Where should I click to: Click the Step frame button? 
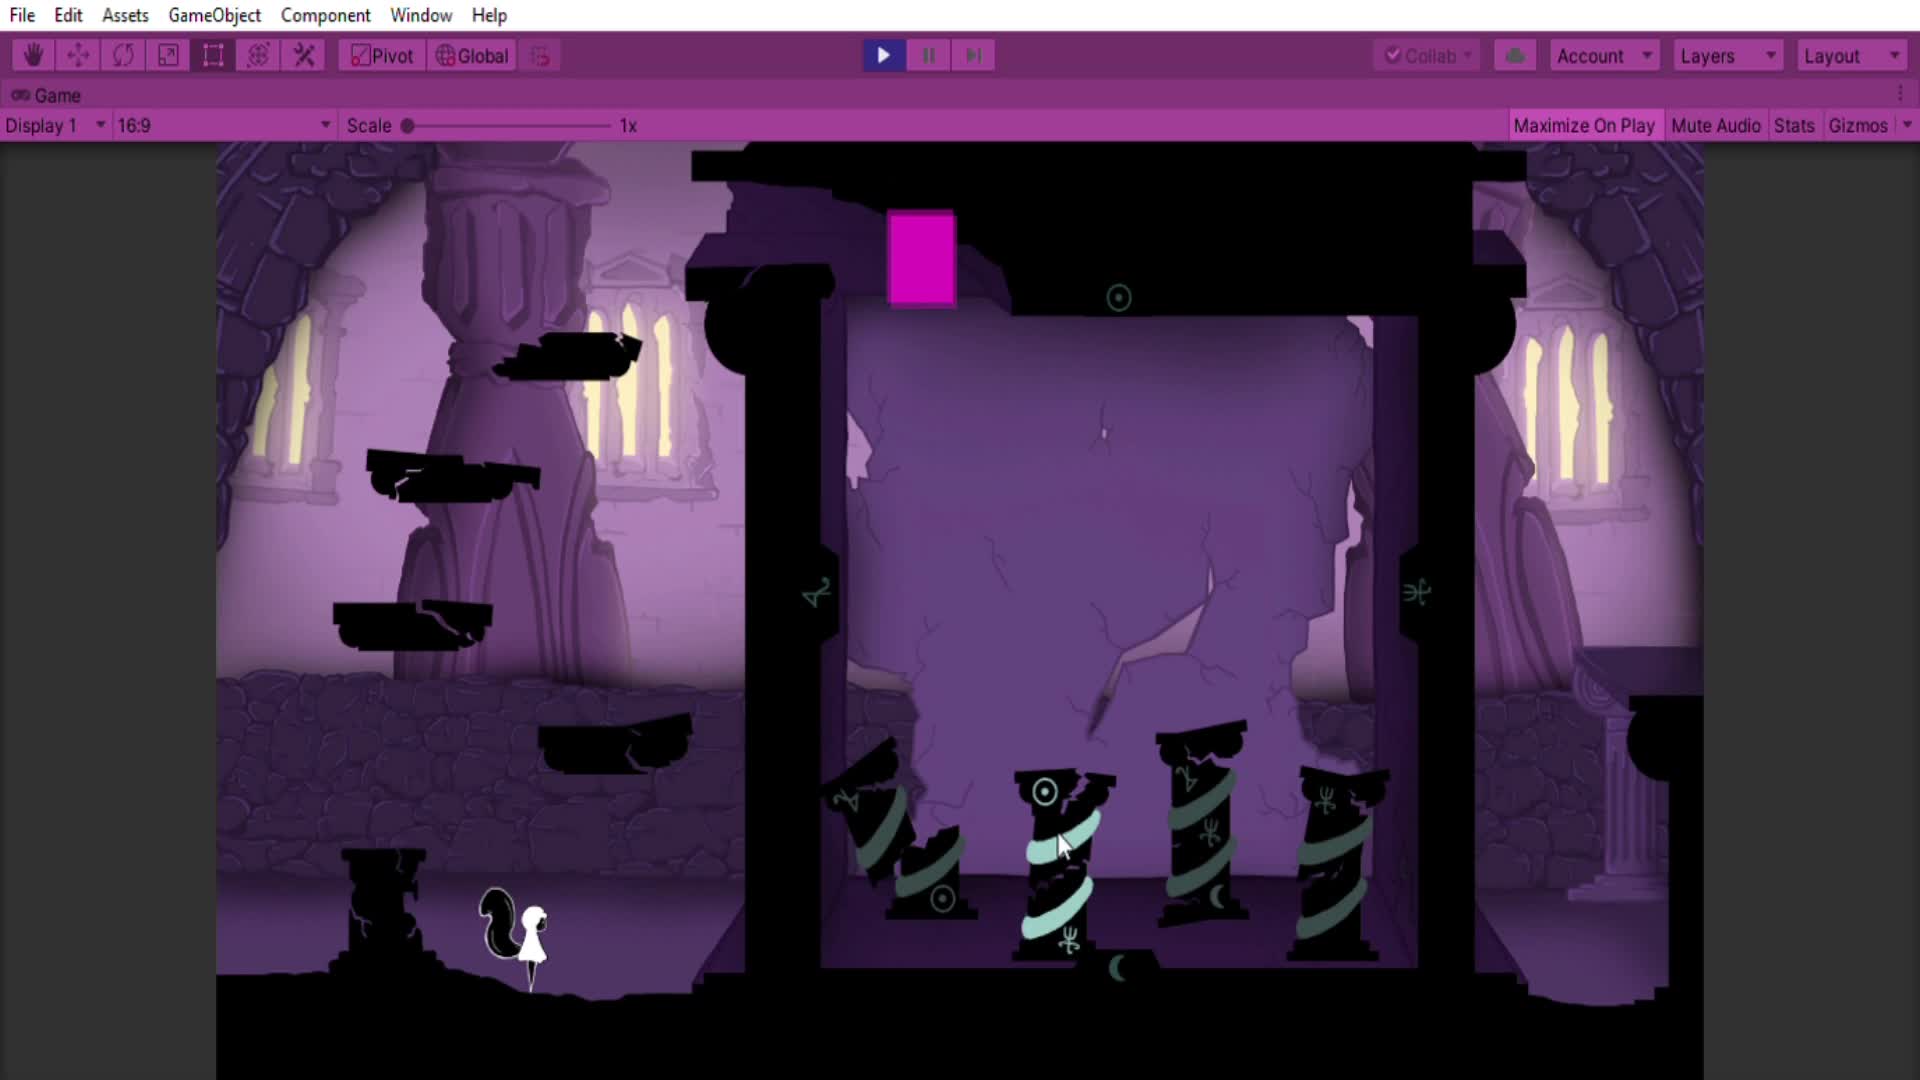pyautogui.click(x=973, y=56)
